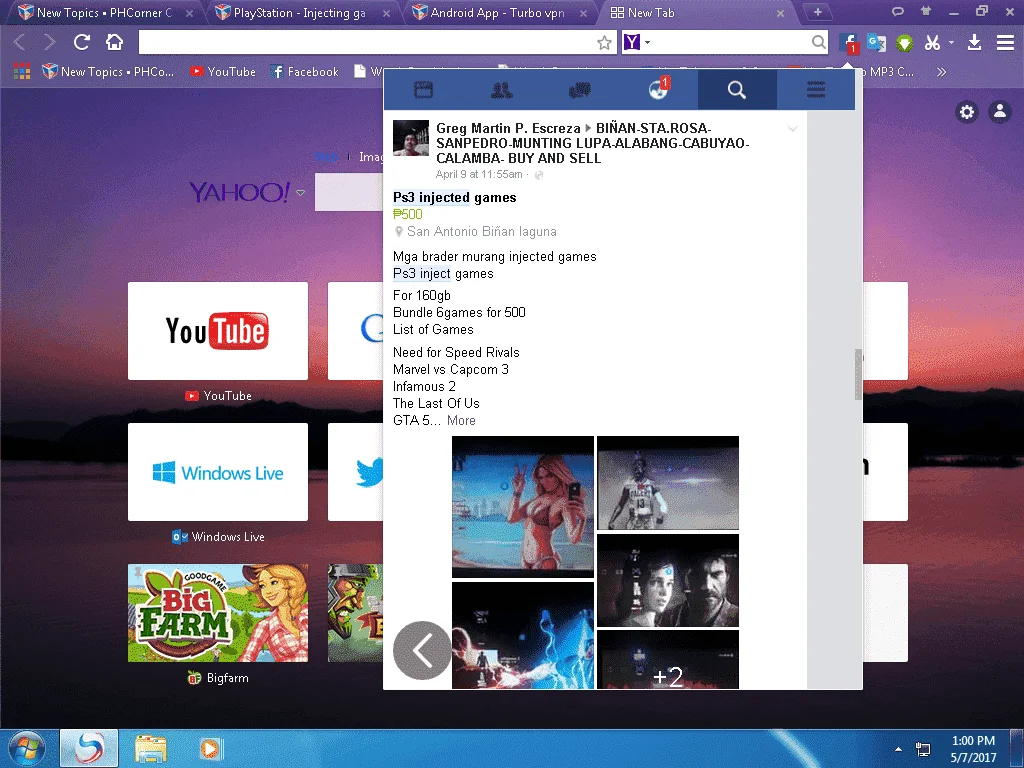
Task: Click the Ps3 injected games post title
Action: (455, 197)
